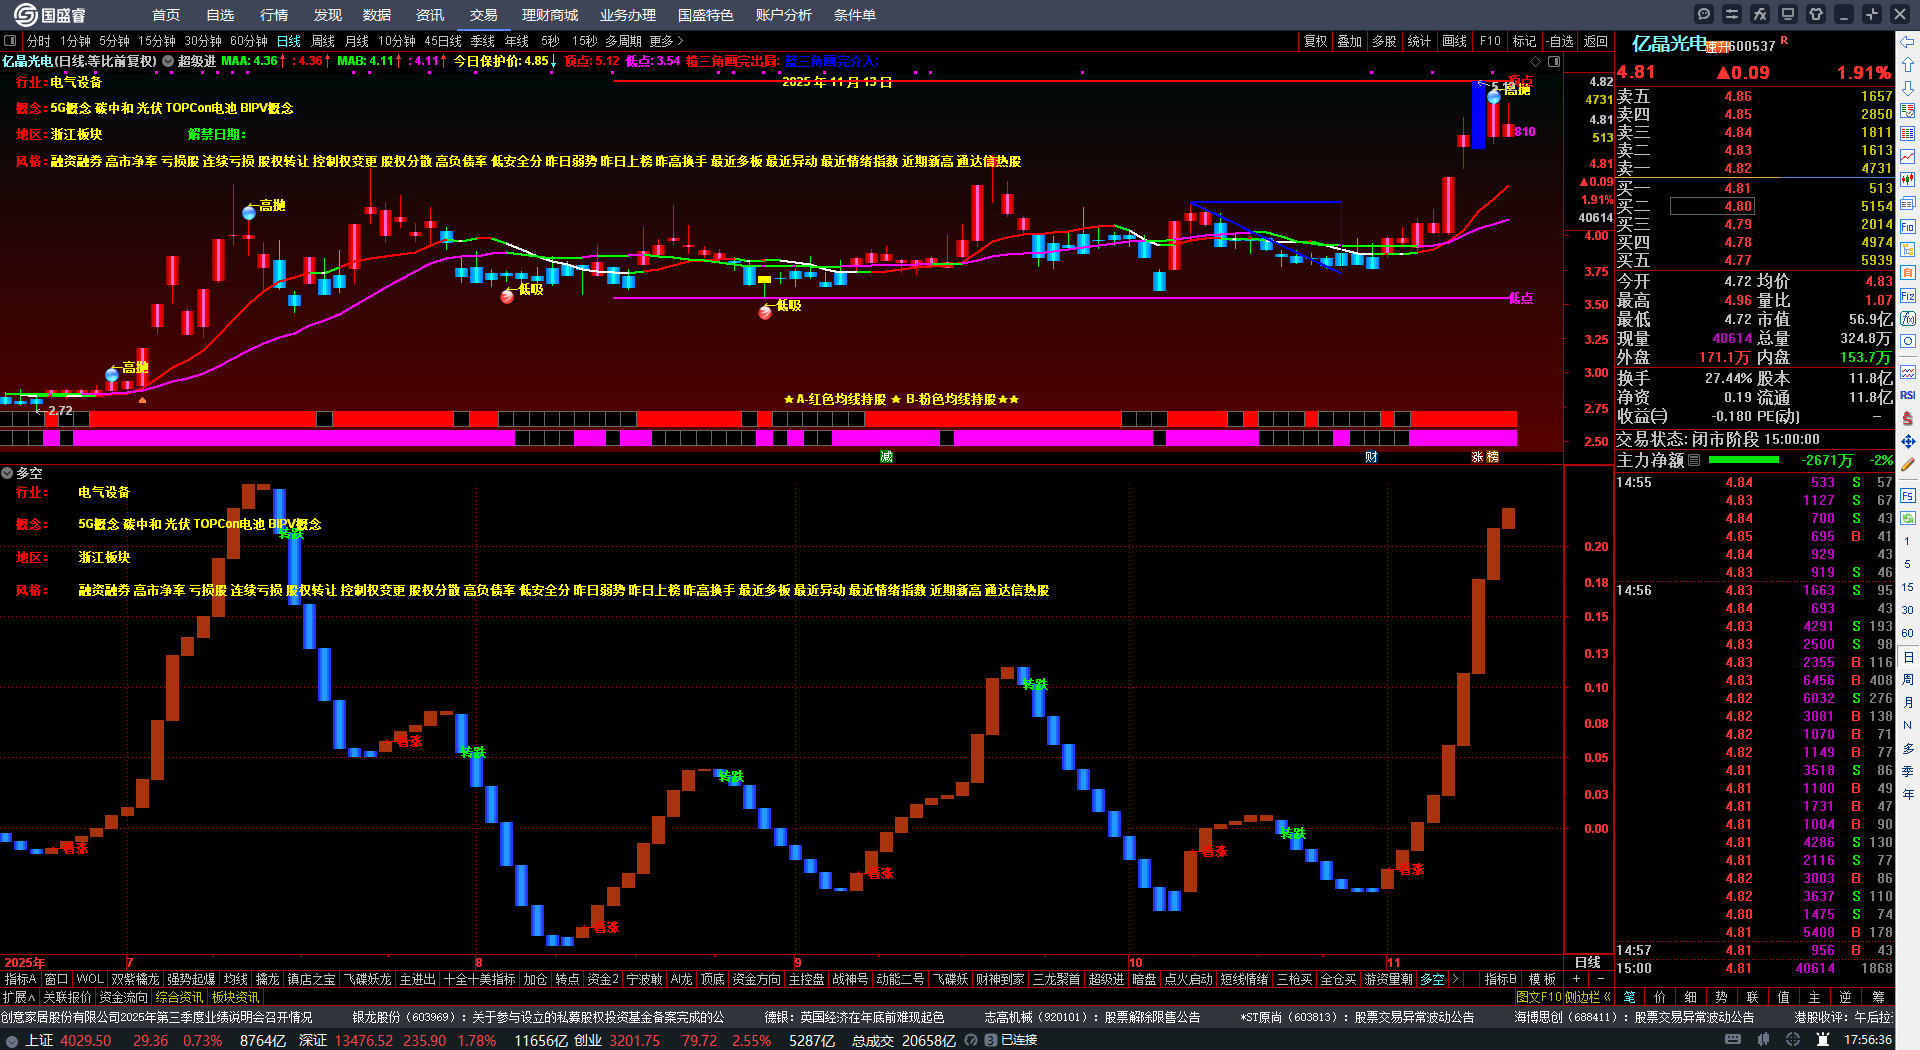Image resolution: width=1920 pixels, height=1050 pixels.
Task: Switch chart period to 60分钟
Action: (249, 41)
